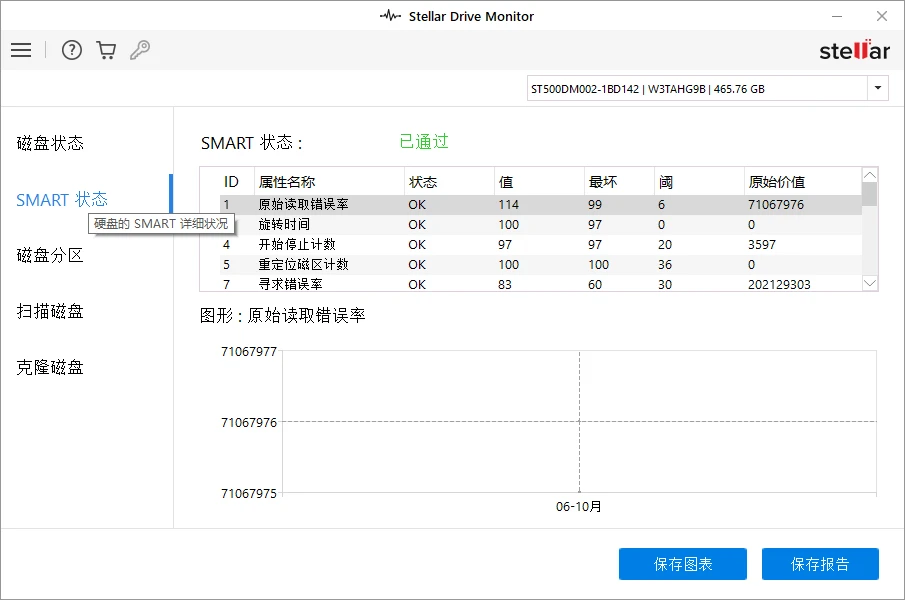
Task: Click the 保存图表 button
Action: (683, 563)
